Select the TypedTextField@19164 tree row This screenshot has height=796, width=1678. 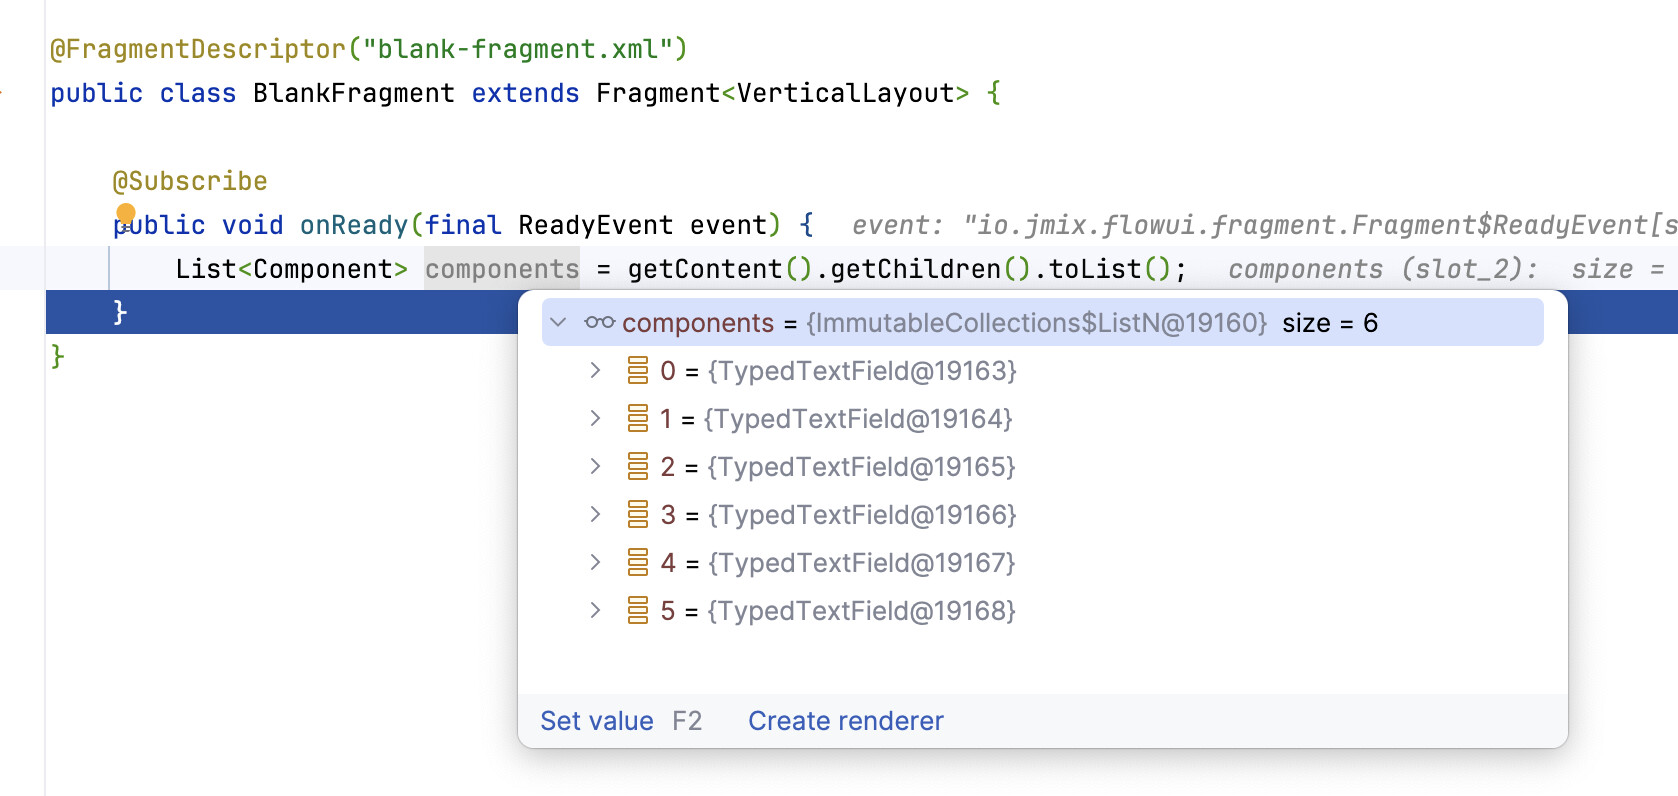pos(857,419)
